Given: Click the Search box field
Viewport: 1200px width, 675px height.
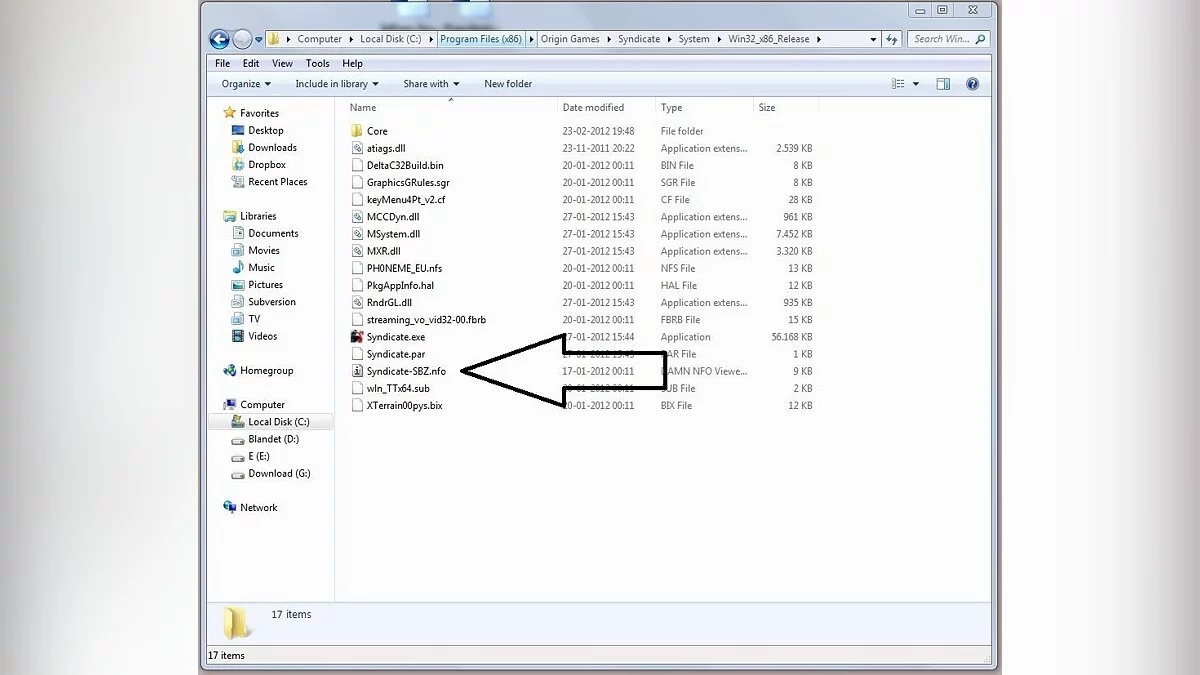Looking at the screenshot, I should click(948, 39).
